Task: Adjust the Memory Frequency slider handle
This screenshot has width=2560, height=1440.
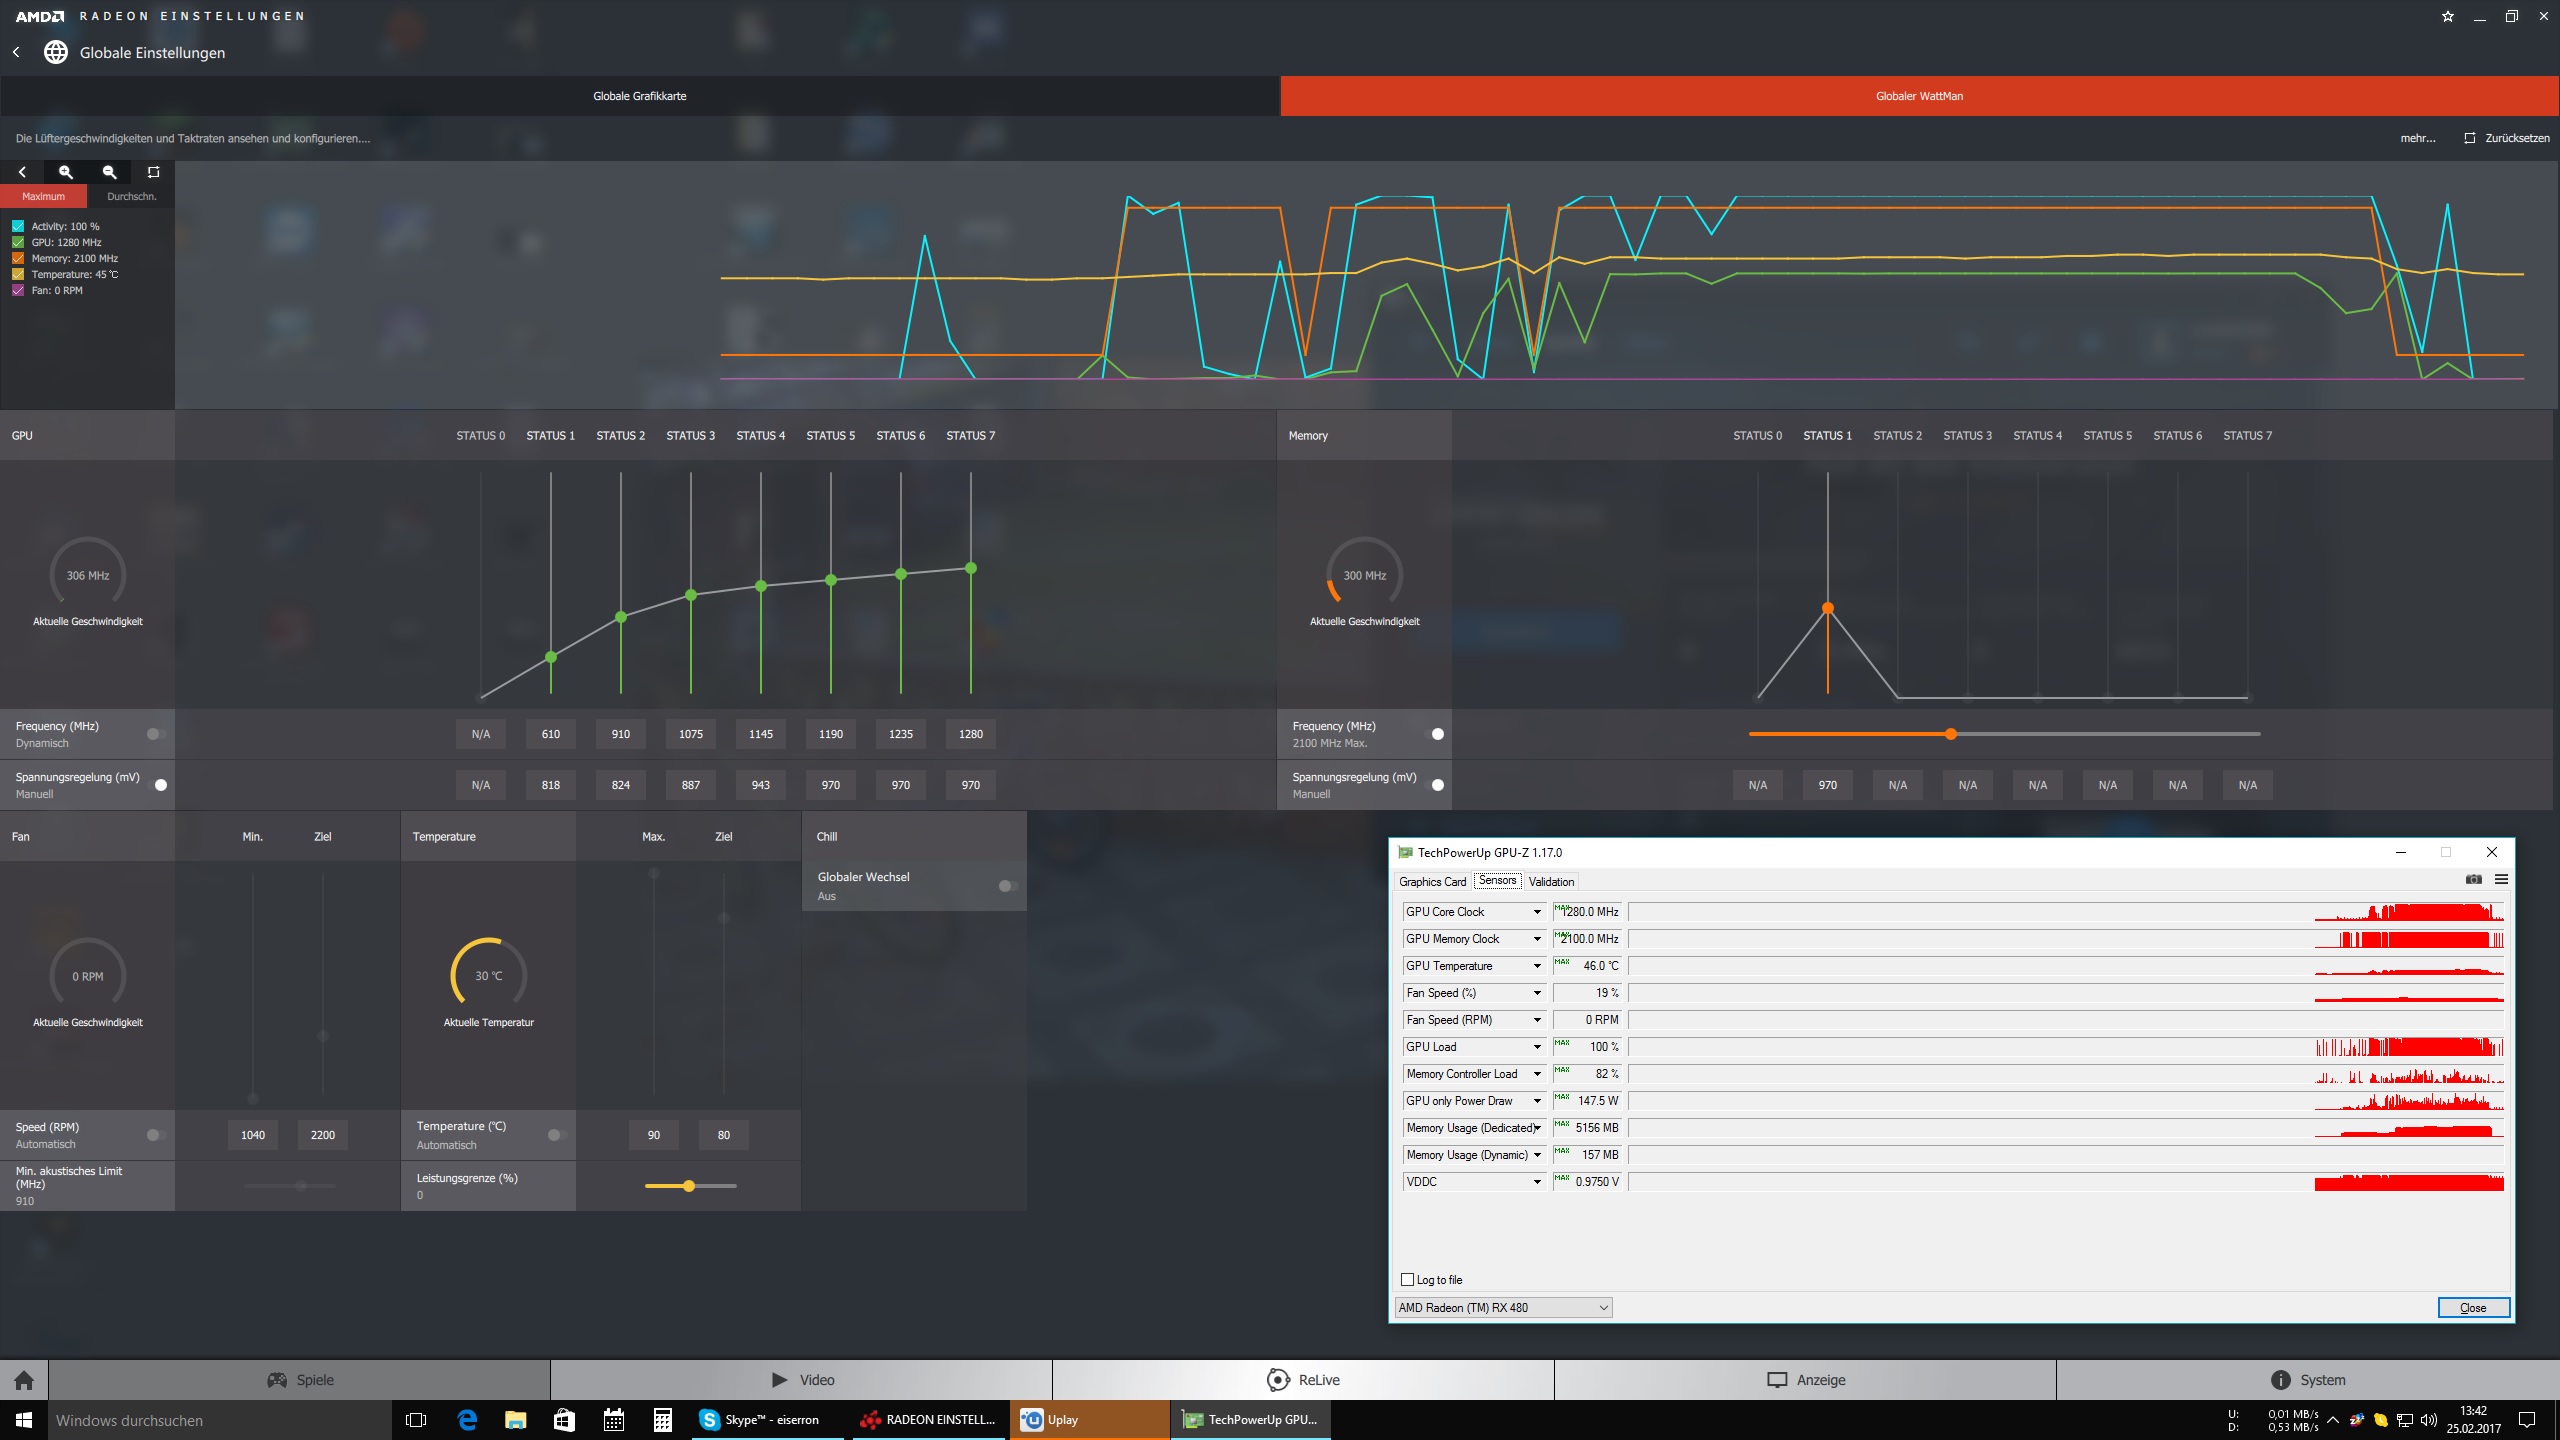Action: click(x=1950, y=734)
